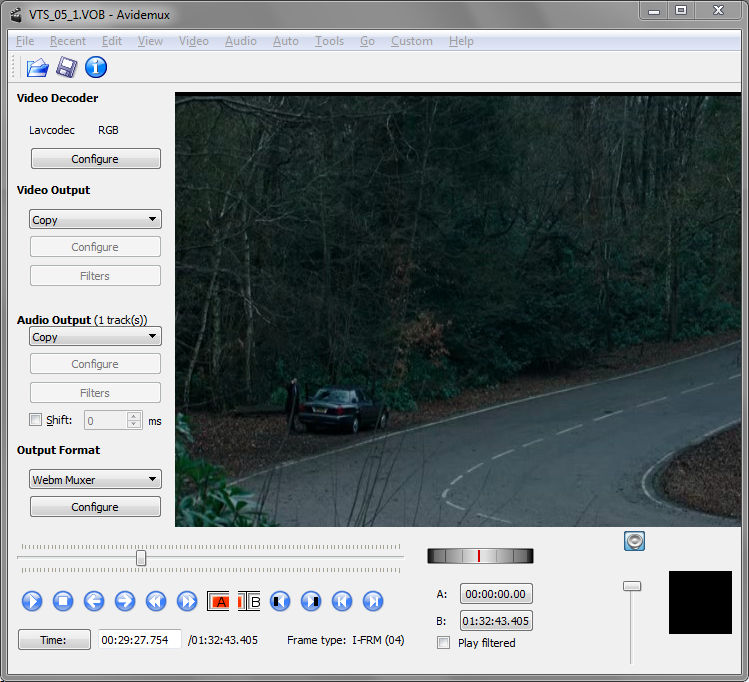Open the Audio menu
The width and height of the screenshot is (749, 682).
pos(241,41)
